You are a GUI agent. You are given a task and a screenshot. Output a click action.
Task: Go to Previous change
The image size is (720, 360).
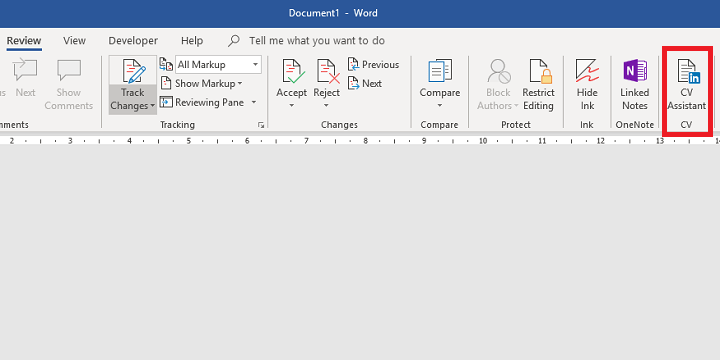click(x=373, y=65)
